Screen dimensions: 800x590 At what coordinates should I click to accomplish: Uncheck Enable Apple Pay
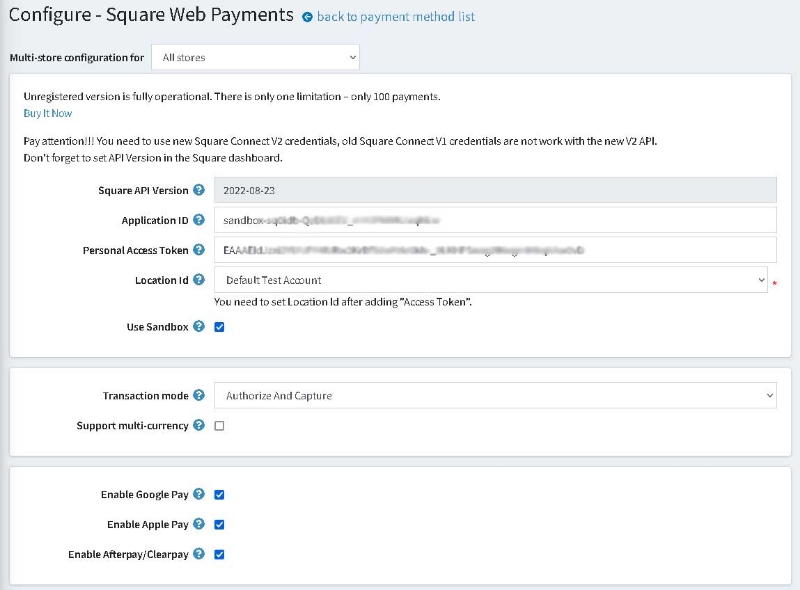[219, 525]
